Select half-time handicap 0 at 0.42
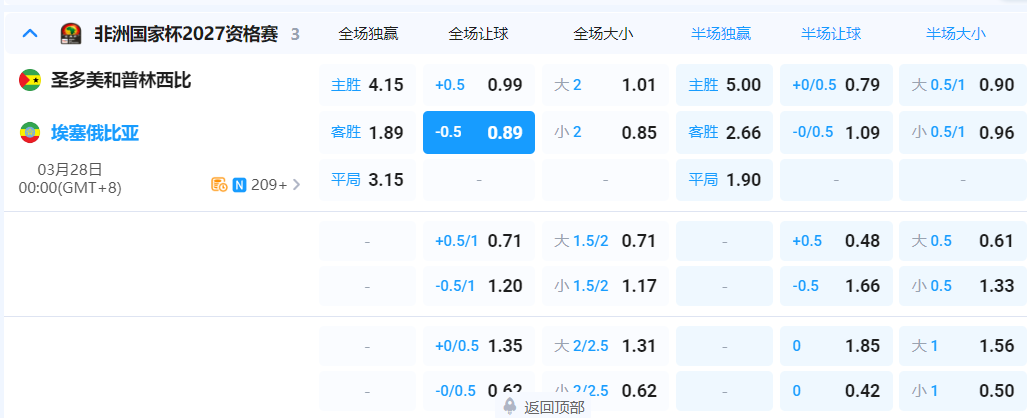The height and width of the screenshot is (418, 1027). 836,391
